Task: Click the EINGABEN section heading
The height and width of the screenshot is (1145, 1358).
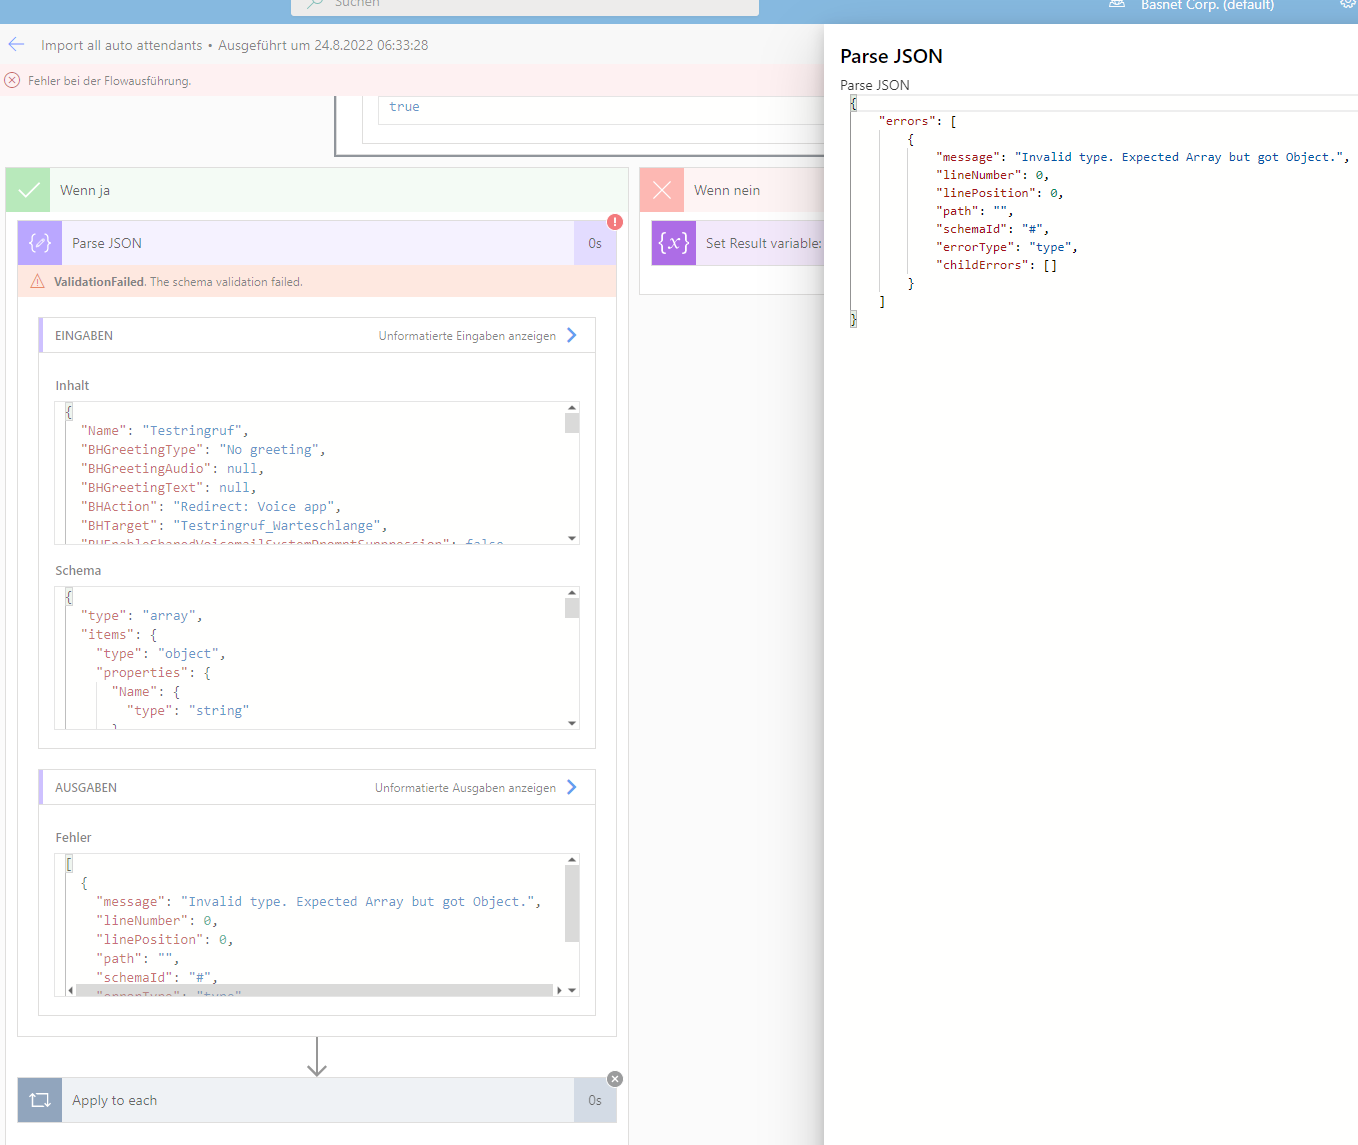Action: [84, 336]
